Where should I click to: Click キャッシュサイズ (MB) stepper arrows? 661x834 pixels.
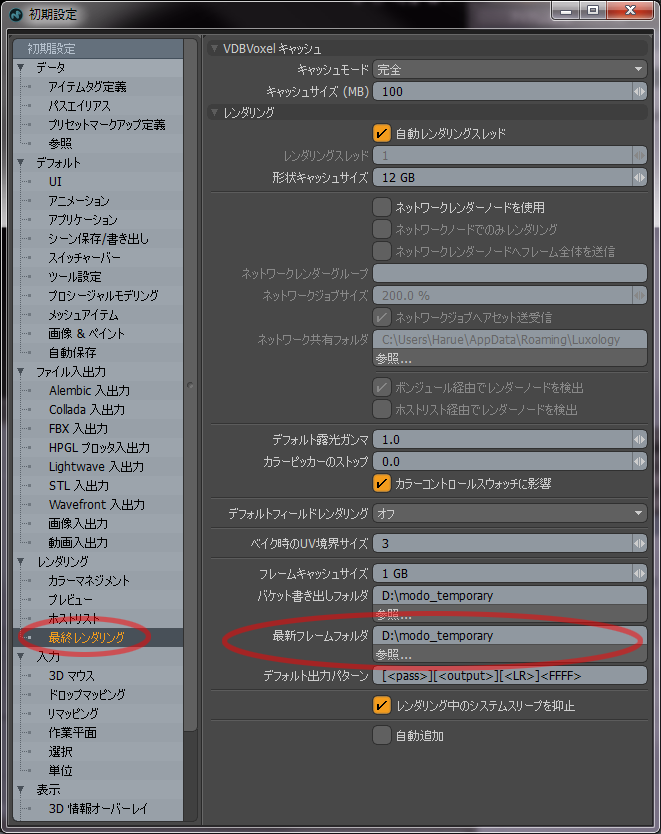639,91
